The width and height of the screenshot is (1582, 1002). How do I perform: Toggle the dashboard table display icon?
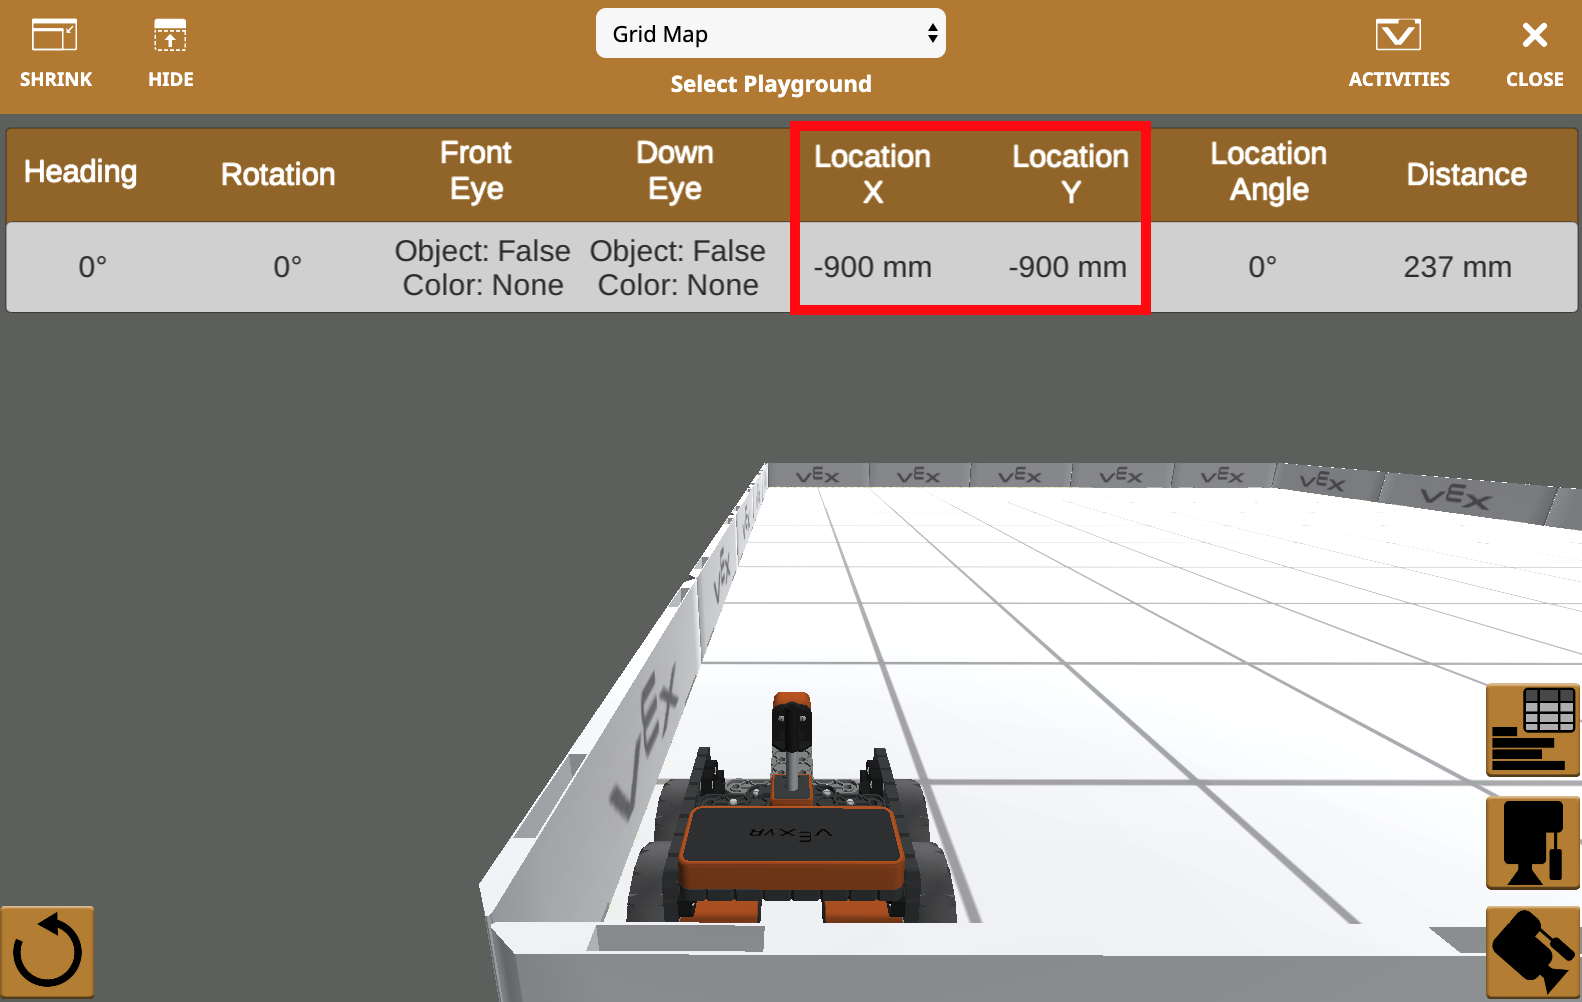coord(1532,730)
